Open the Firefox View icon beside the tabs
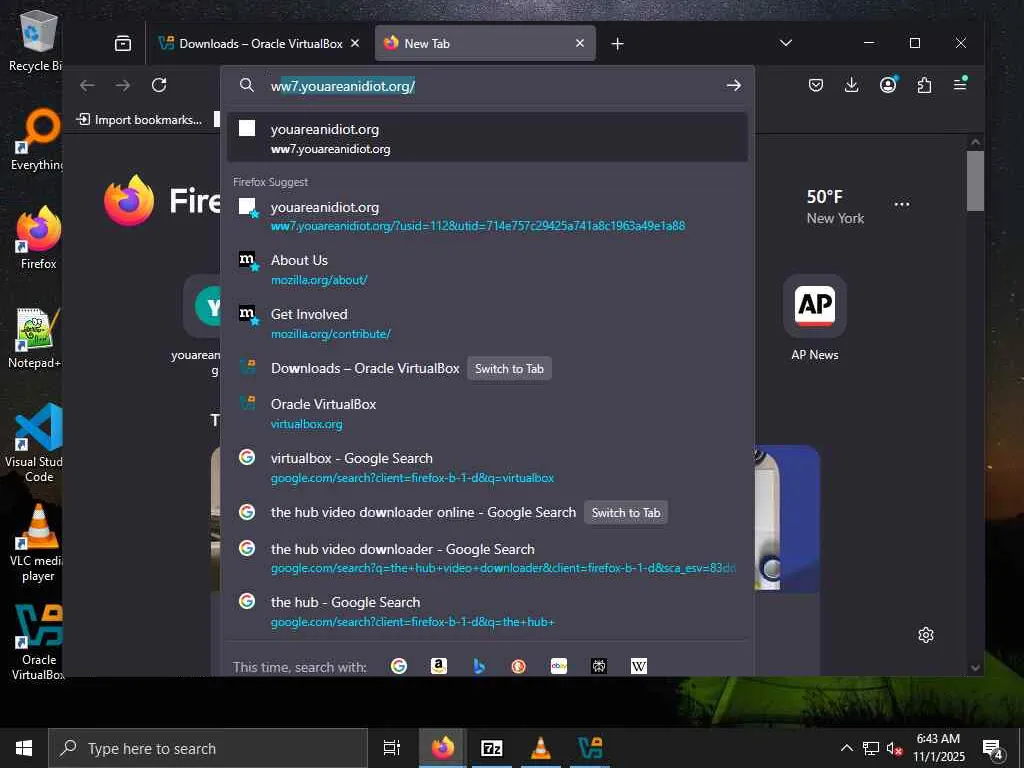 123,44
